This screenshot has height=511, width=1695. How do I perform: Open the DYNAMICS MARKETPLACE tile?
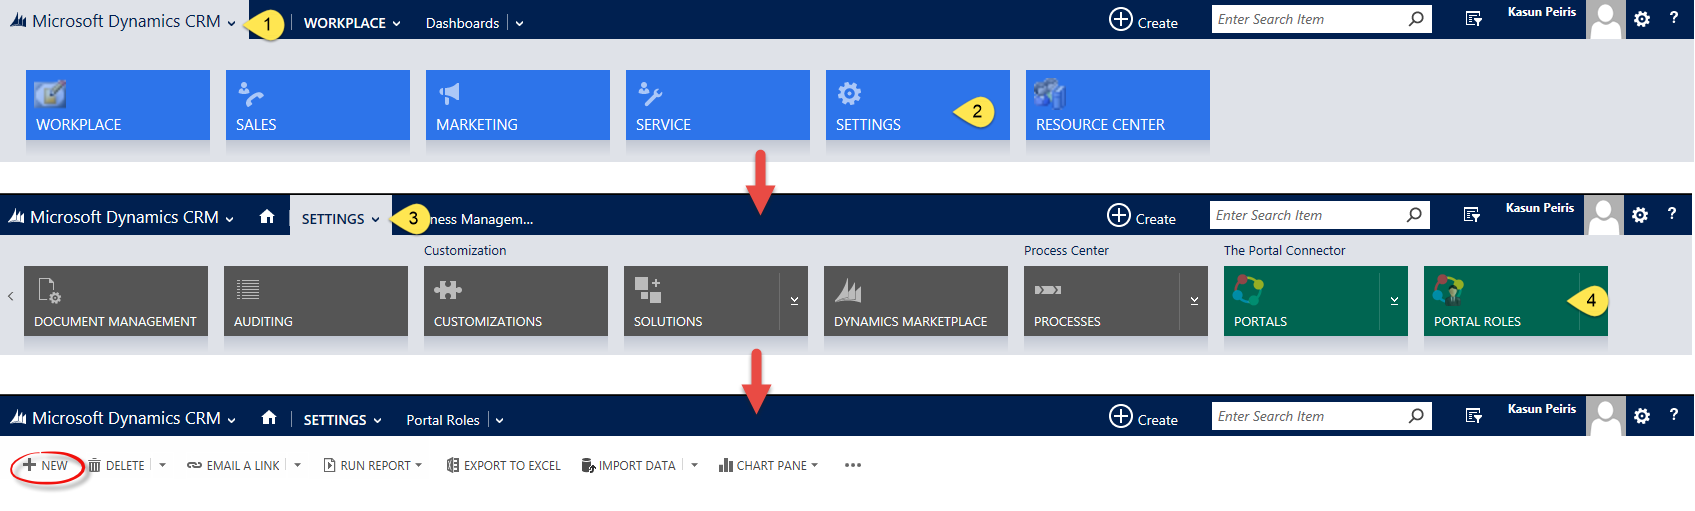[916, 301]
